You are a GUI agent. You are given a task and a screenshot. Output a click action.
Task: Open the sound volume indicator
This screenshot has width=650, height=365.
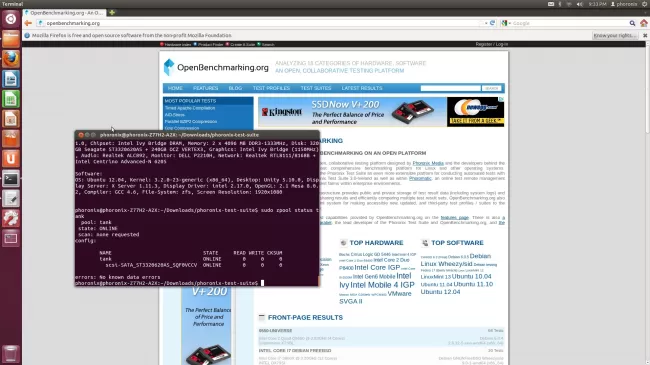(580, 4)
